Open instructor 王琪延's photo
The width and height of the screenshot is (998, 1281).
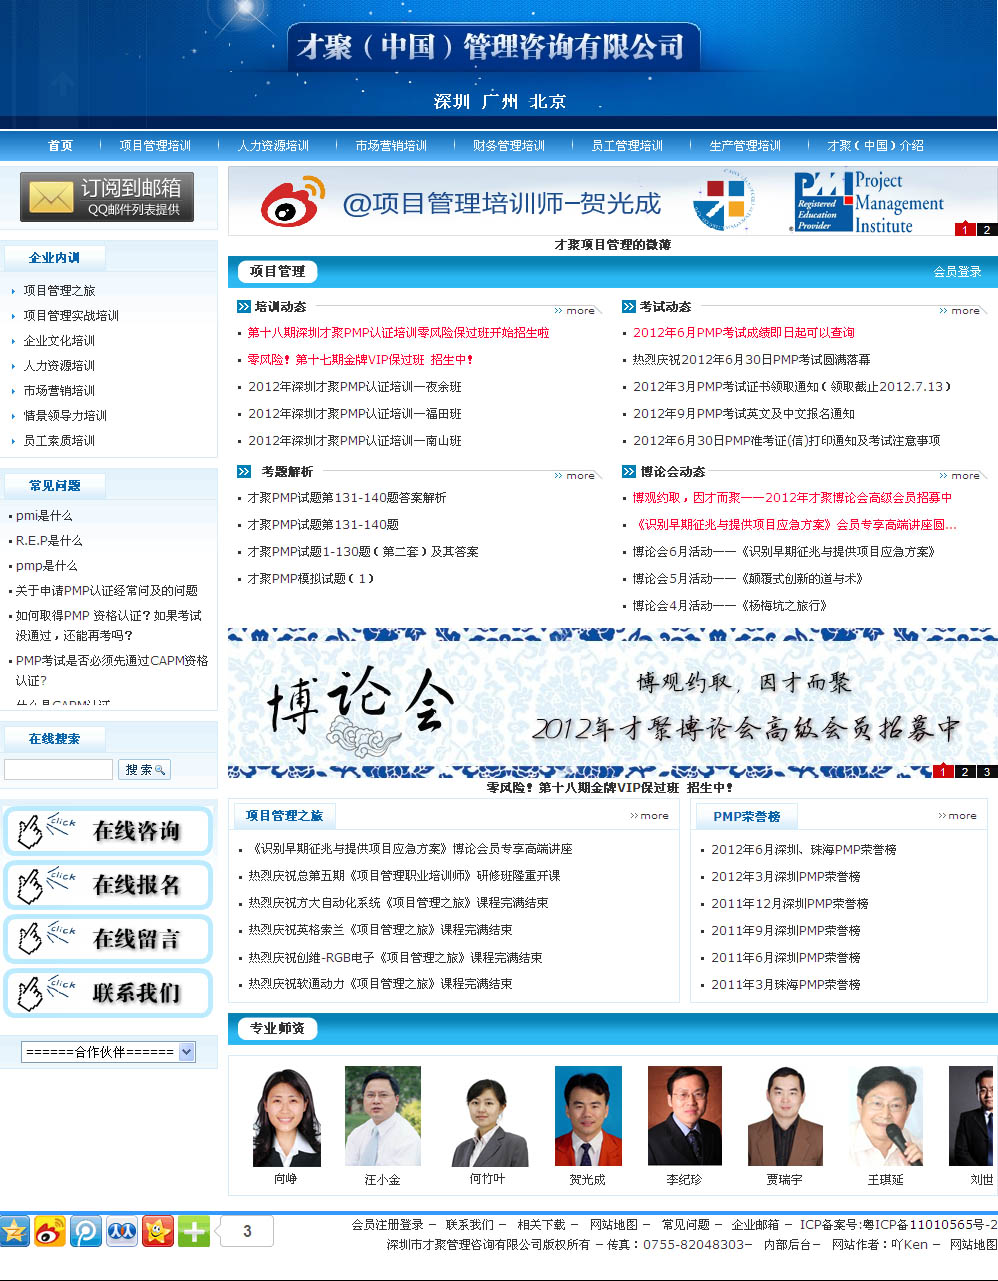[x=886, y=1116]
